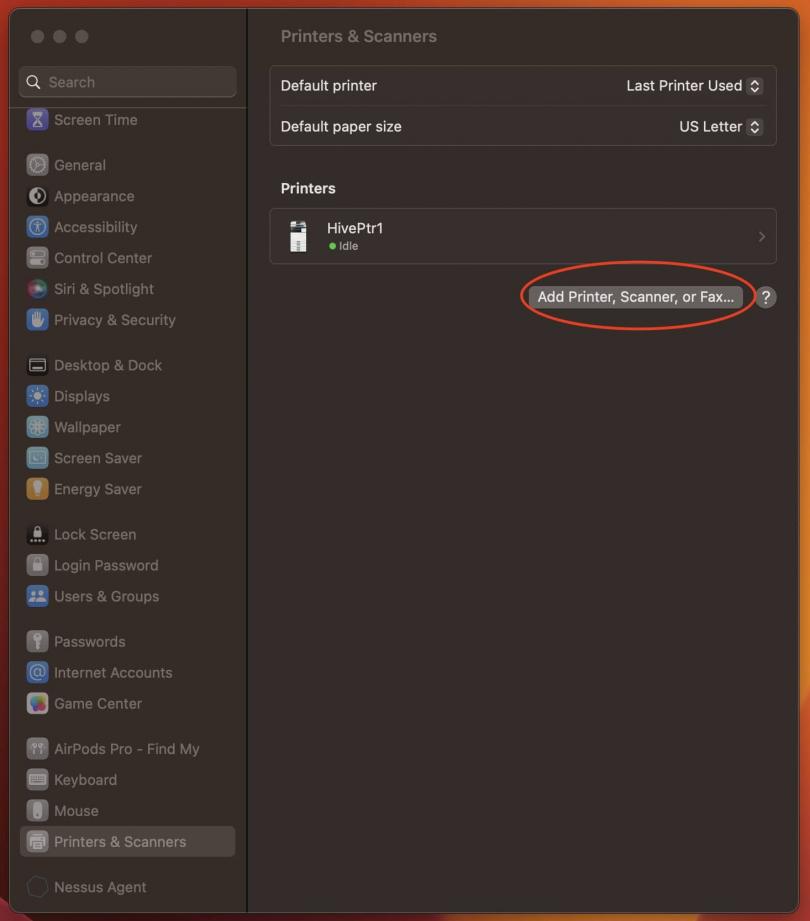810x921 pixels.
Task: Select Keyboard label in sidebar
Action: click(85, 780)
